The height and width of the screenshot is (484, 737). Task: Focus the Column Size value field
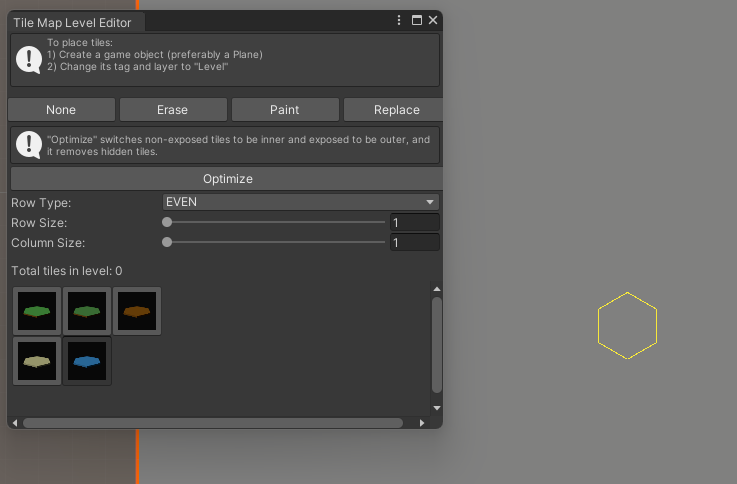click(415, 242)
